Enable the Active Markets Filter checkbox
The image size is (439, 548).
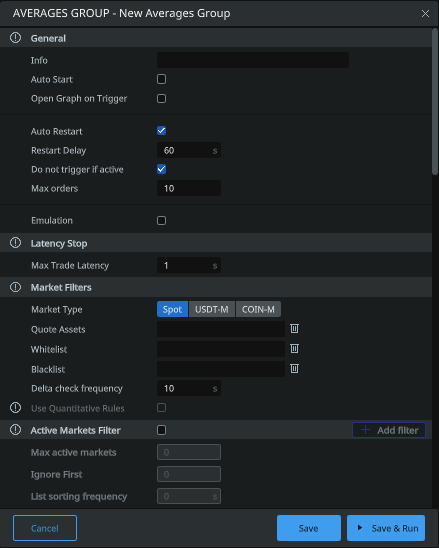click(x=161, y=430)
